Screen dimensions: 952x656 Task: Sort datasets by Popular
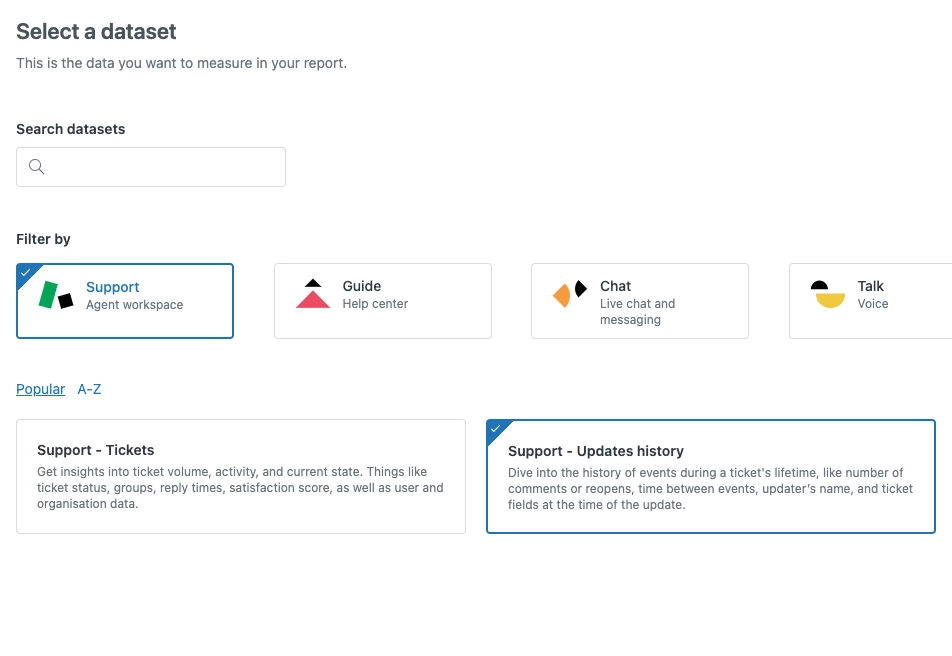(x=40, y=389)
